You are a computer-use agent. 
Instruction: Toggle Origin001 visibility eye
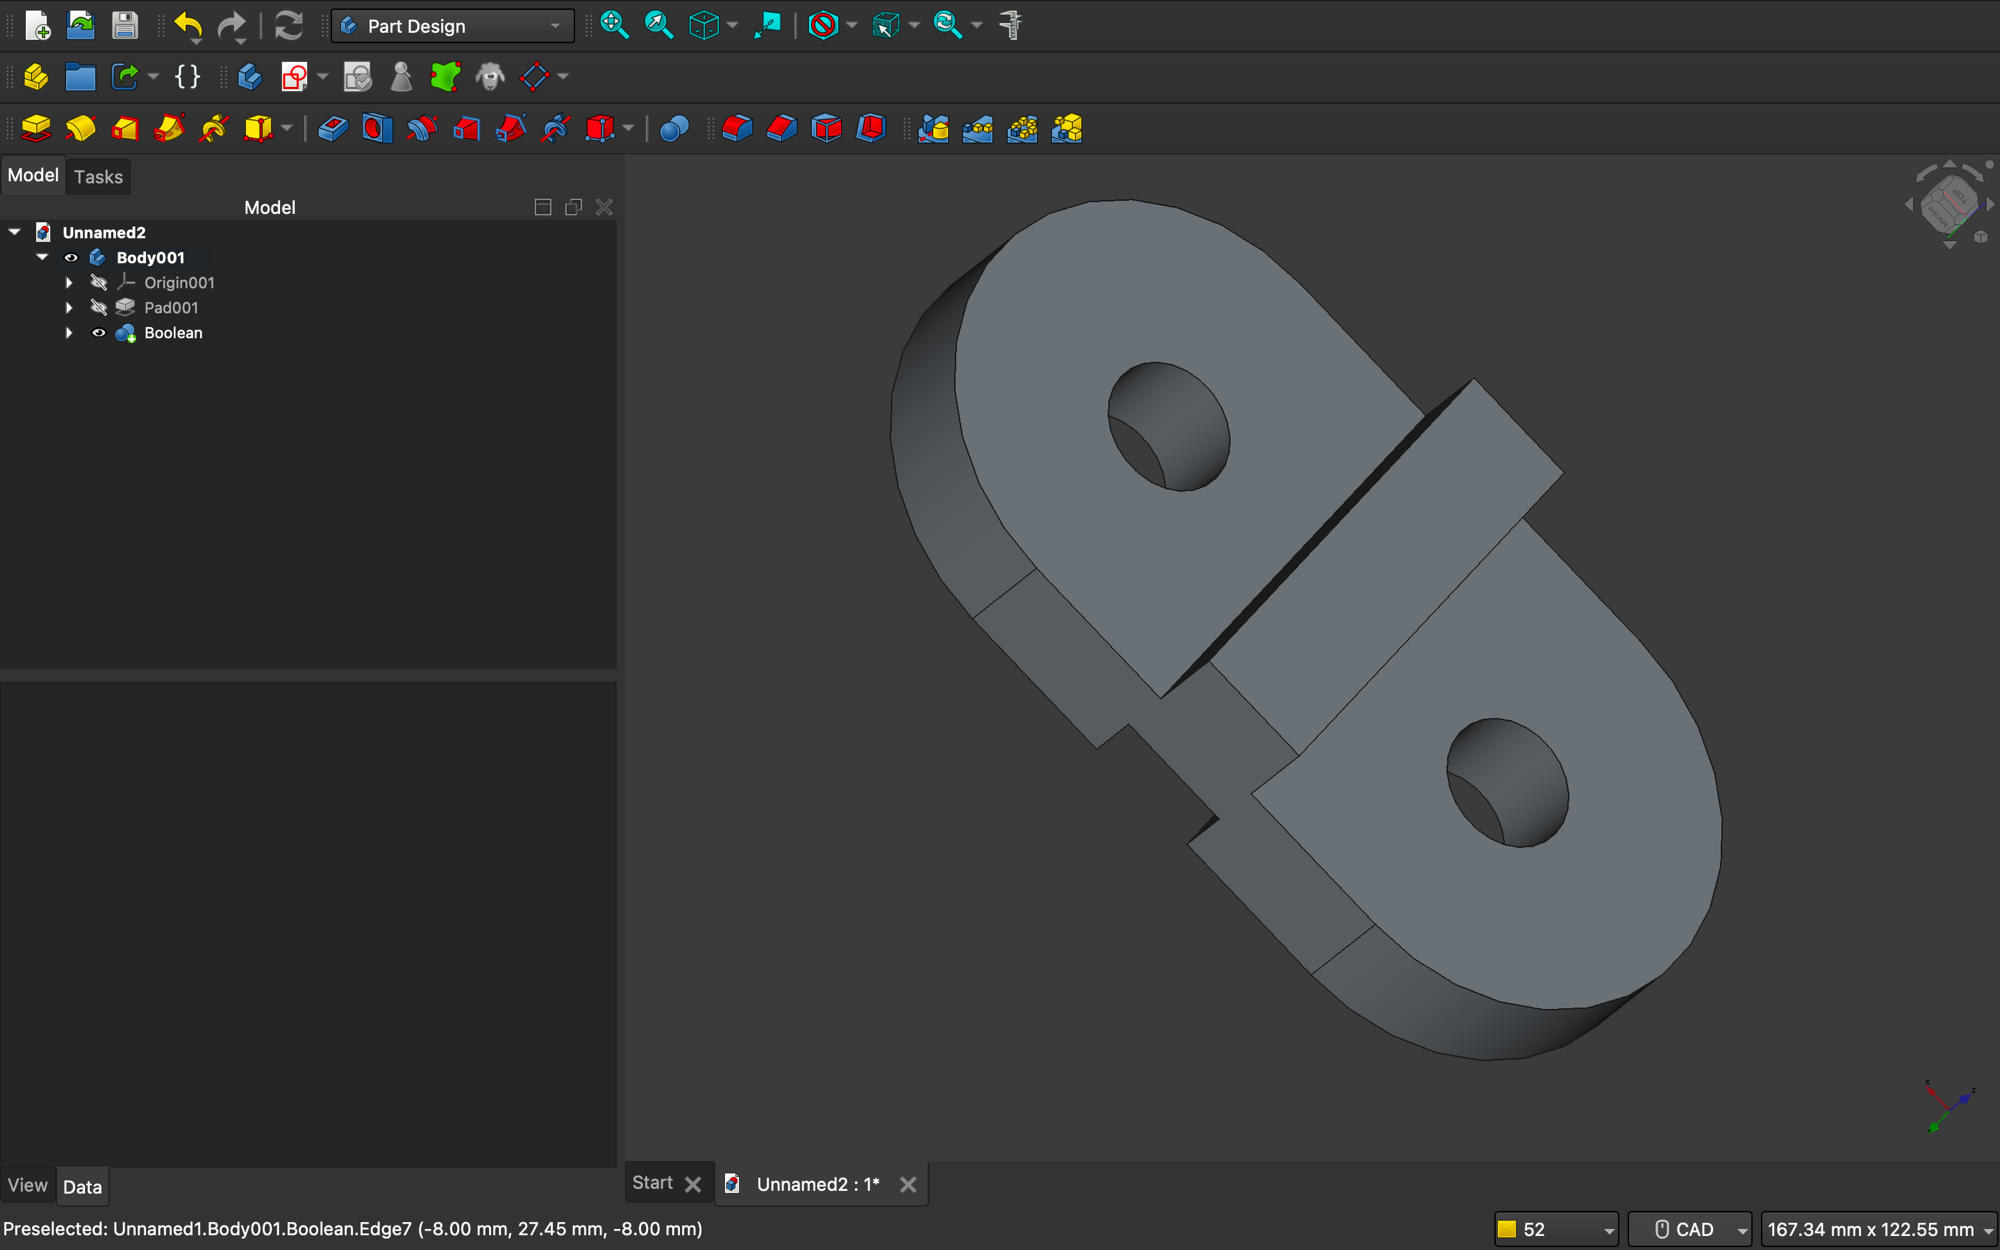point(99,282)
